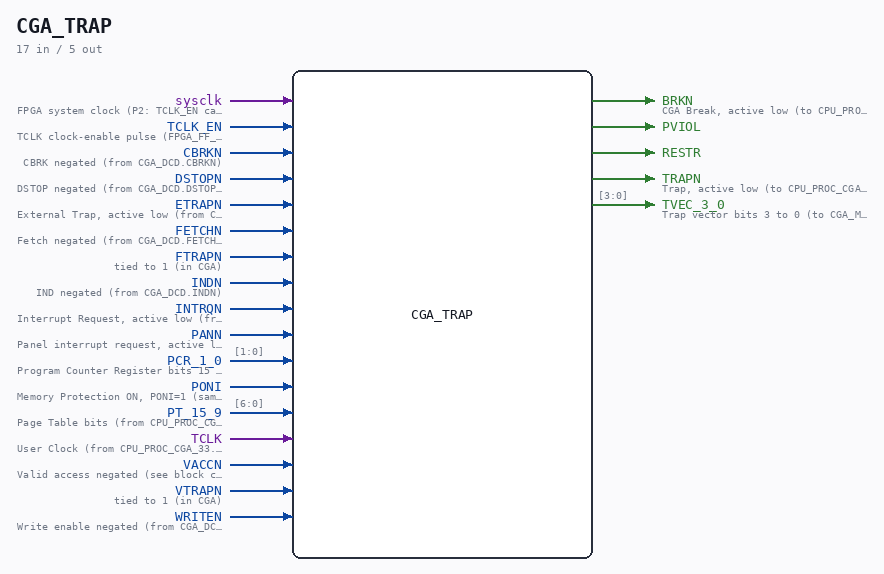
Task: Select the ETRAPN input port
Action: click(198, 204)
